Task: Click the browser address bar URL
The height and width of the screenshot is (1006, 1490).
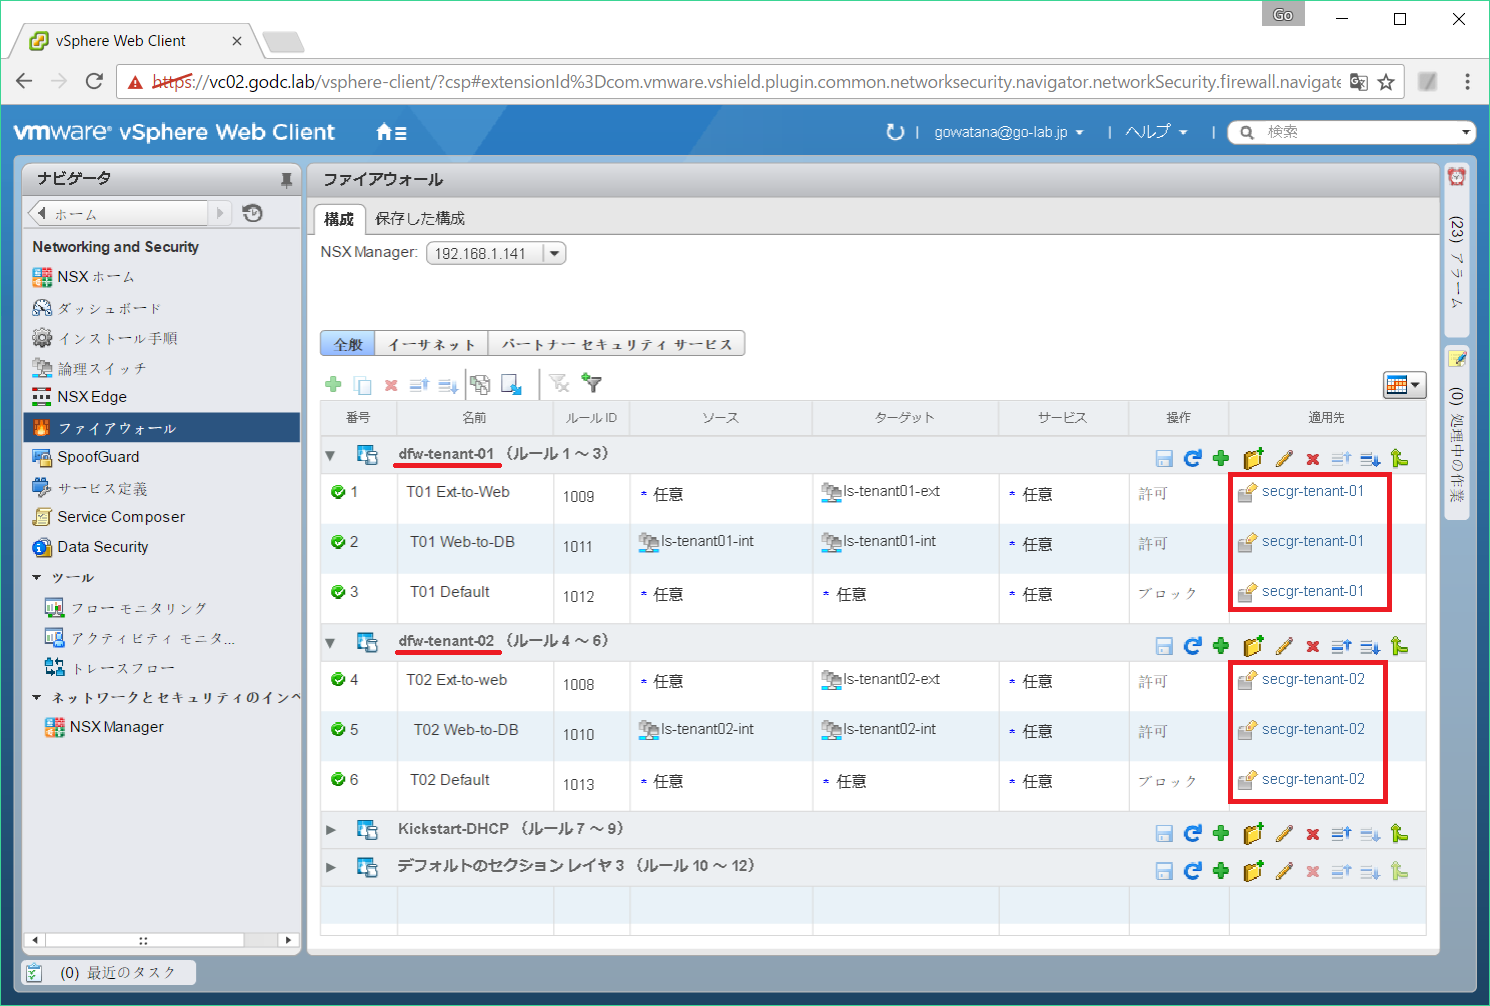Action: pos(745,82)
